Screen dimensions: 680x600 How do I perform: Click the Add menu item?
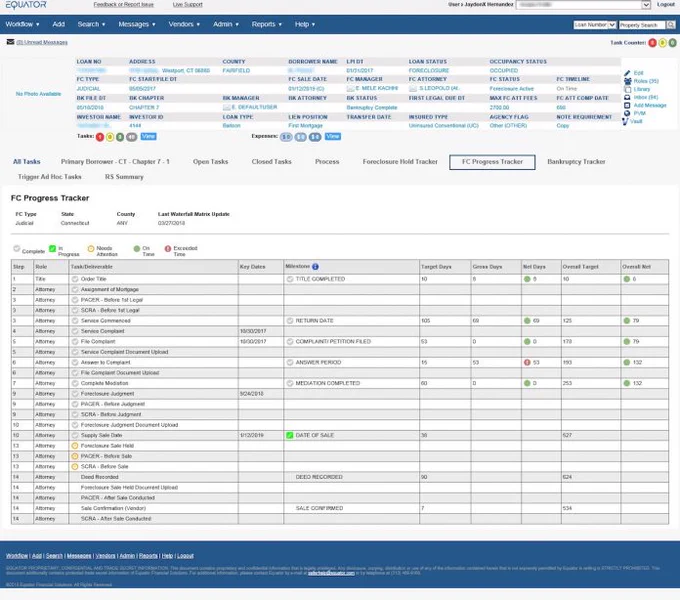(59, 24)
